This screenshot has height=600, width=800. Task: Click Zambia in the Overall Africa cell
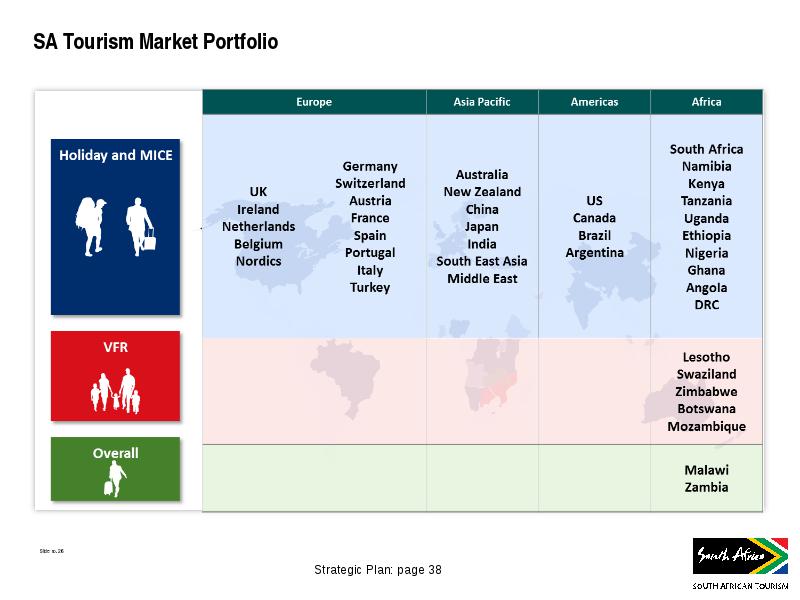(707, 487)
